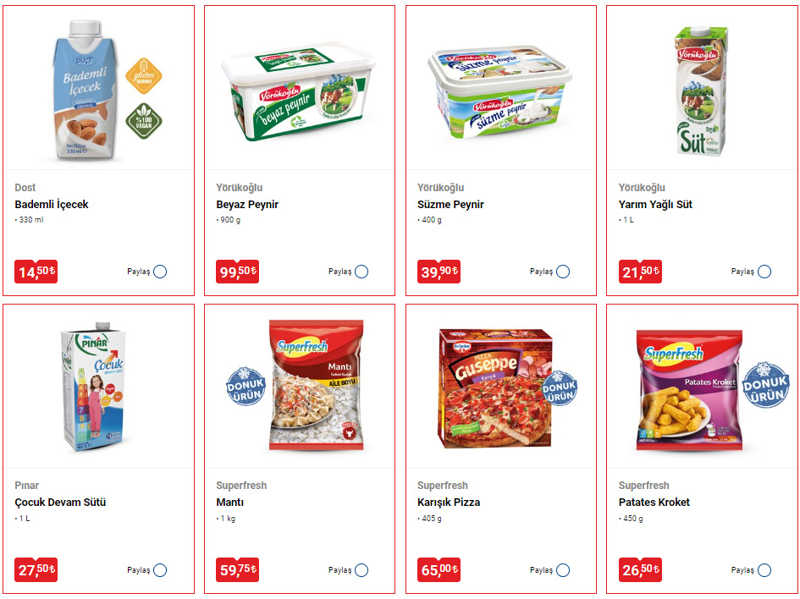
Task: Select Paylaş circle for Bademli İçecek
Action: [x=160, y=271]
